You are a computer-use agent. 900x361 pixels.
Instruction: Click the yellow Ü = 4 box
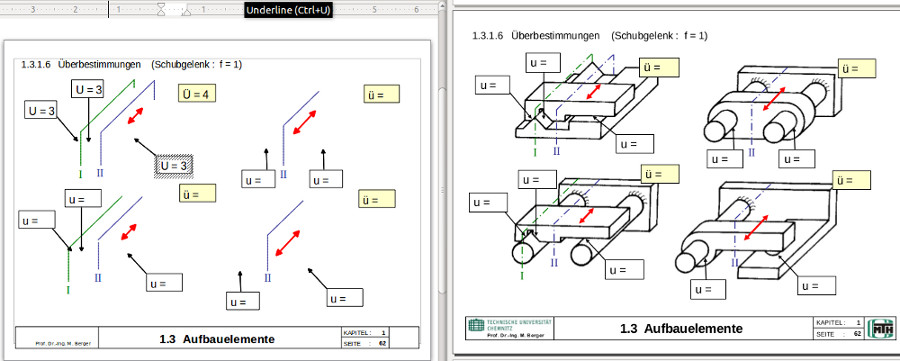[197, 94]
